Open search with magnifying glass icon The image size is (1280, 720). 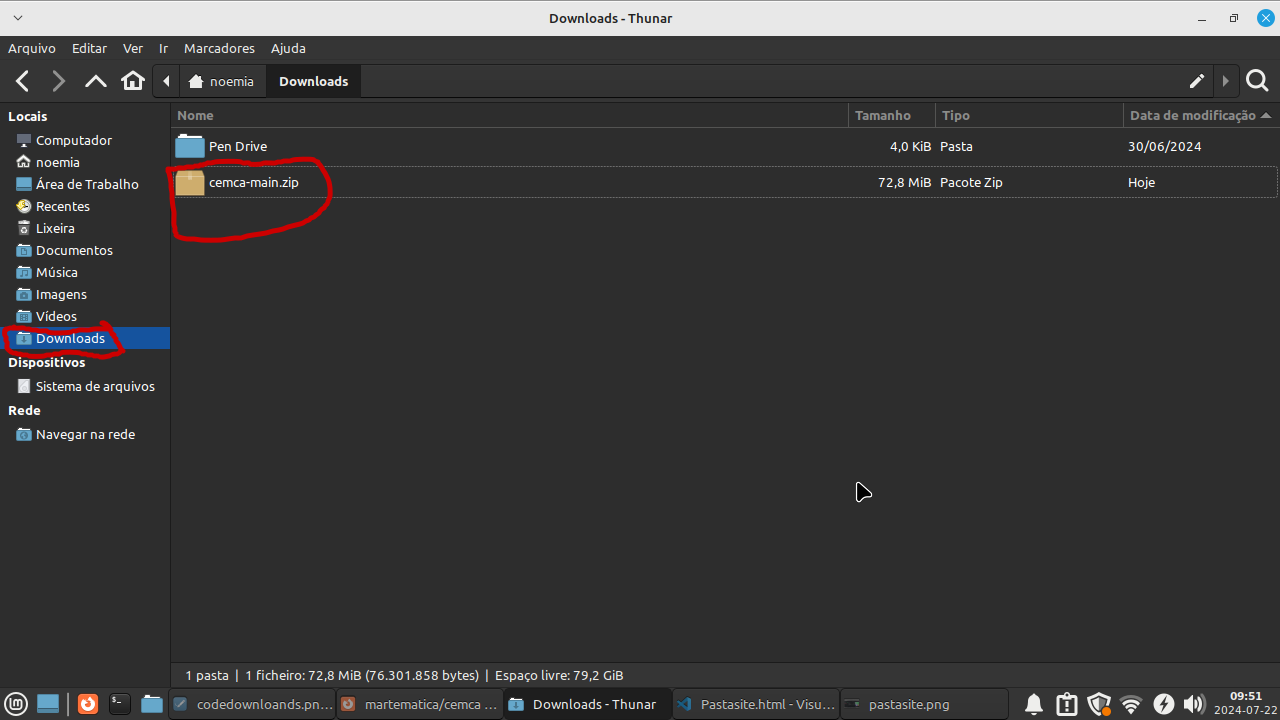1256,81
